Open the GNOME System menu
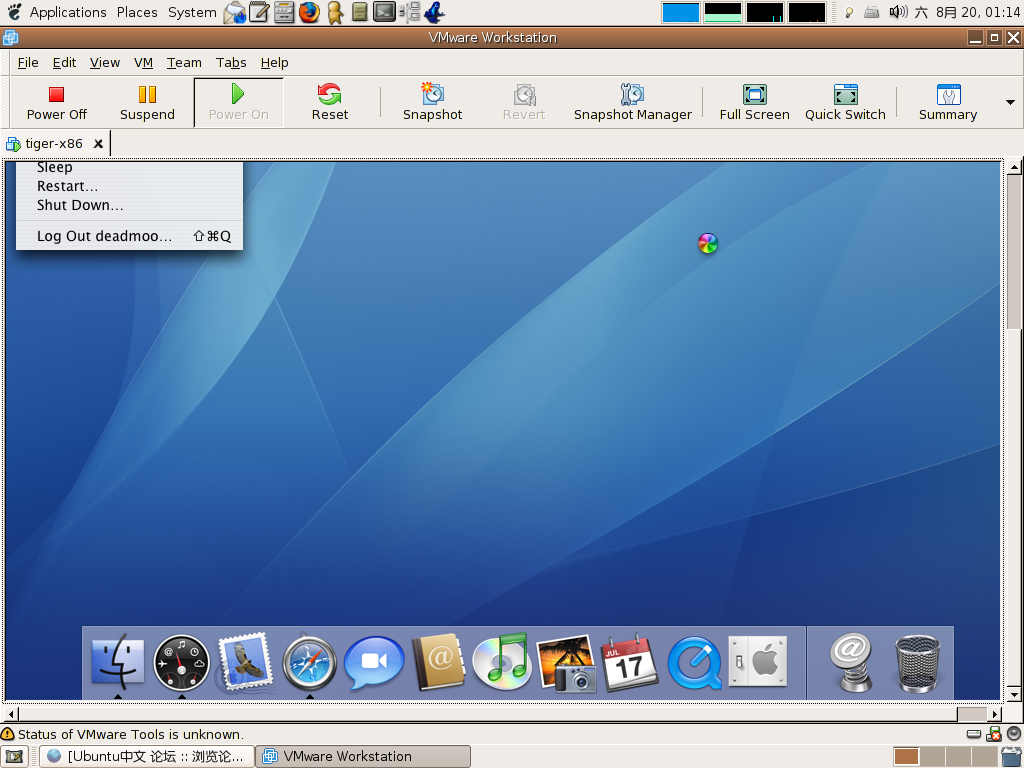 (192, 12)
